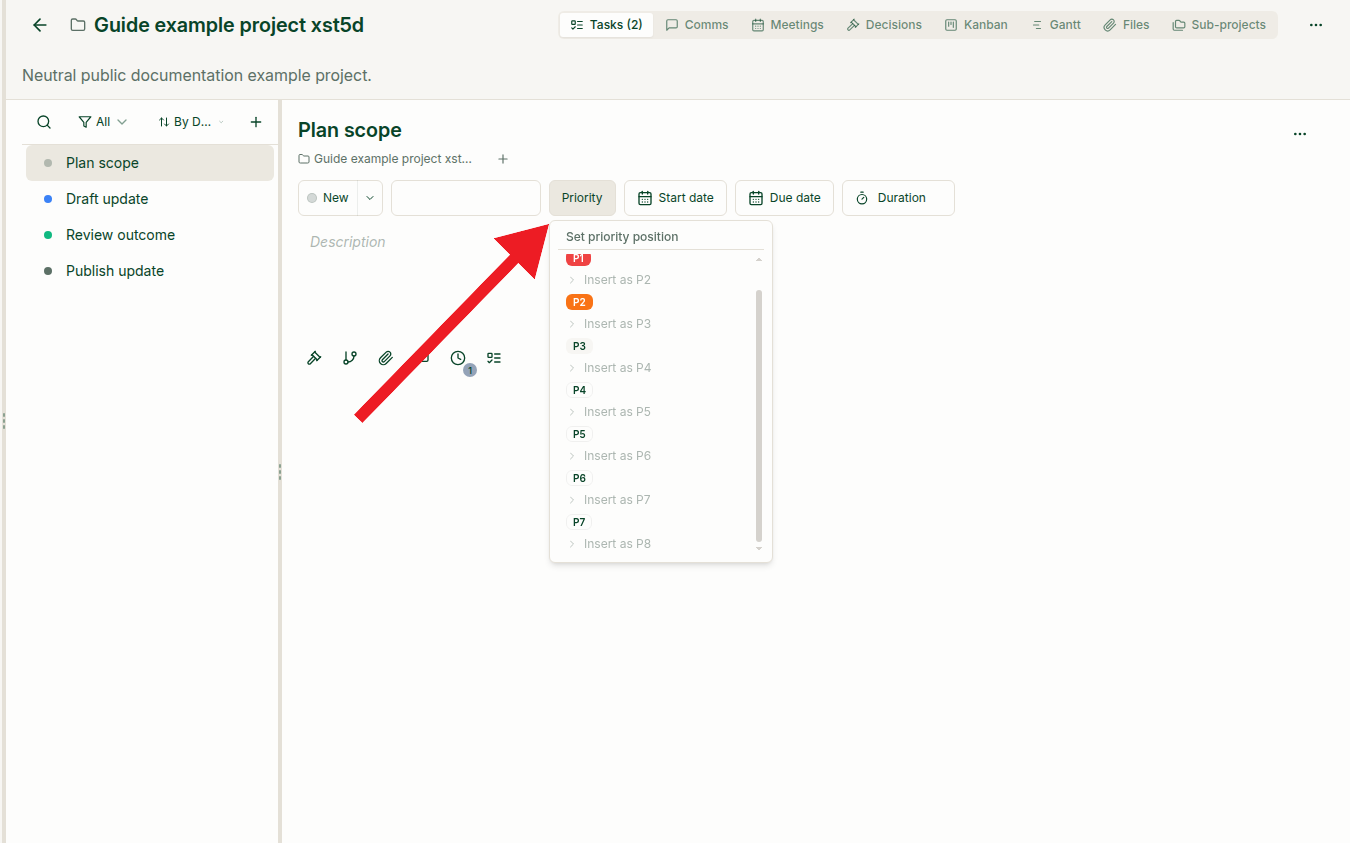Open the Kanban tab

[x=976, y=25]
